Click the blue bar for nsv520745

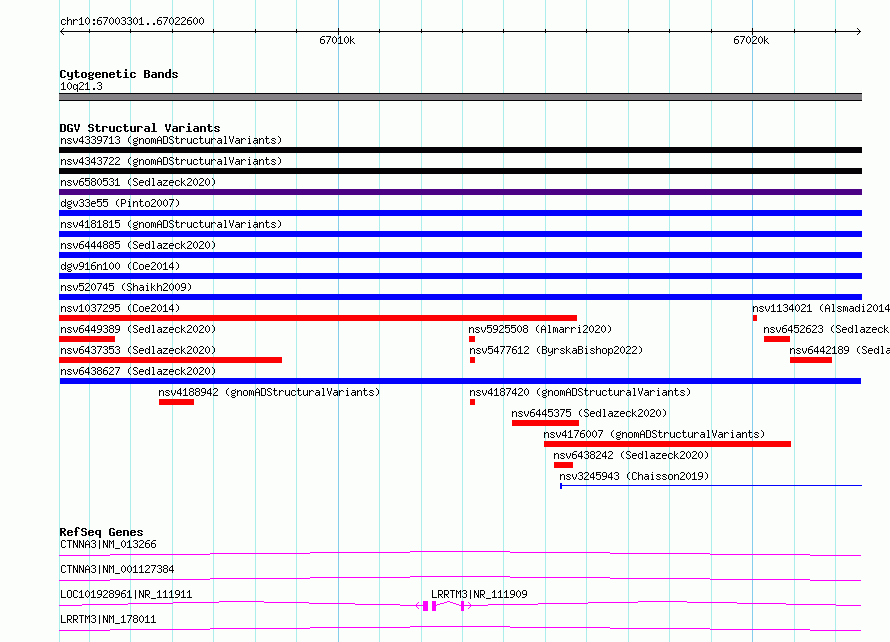460,297
